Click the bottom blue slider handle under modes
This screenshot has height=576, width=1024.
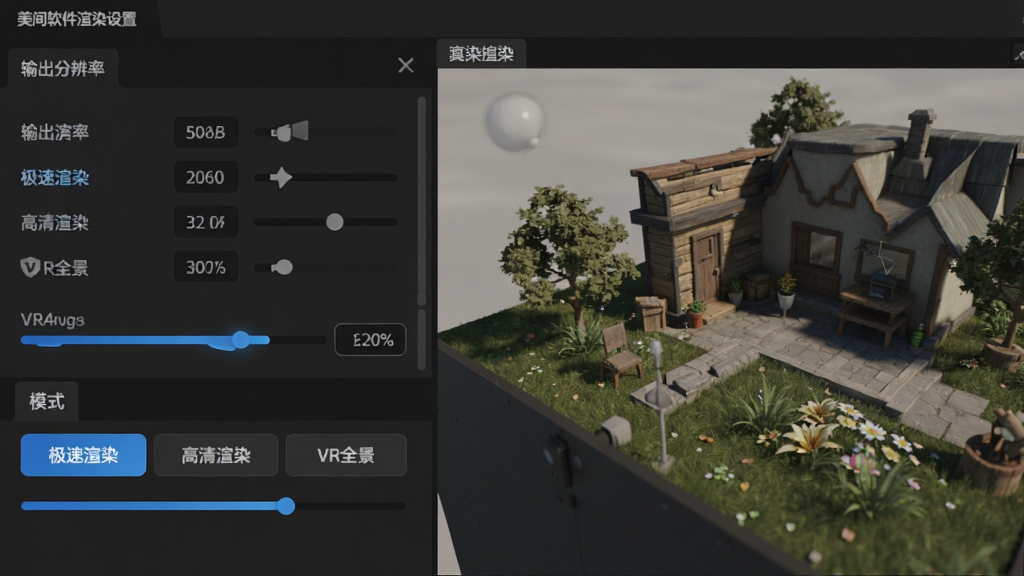(286, 505)
